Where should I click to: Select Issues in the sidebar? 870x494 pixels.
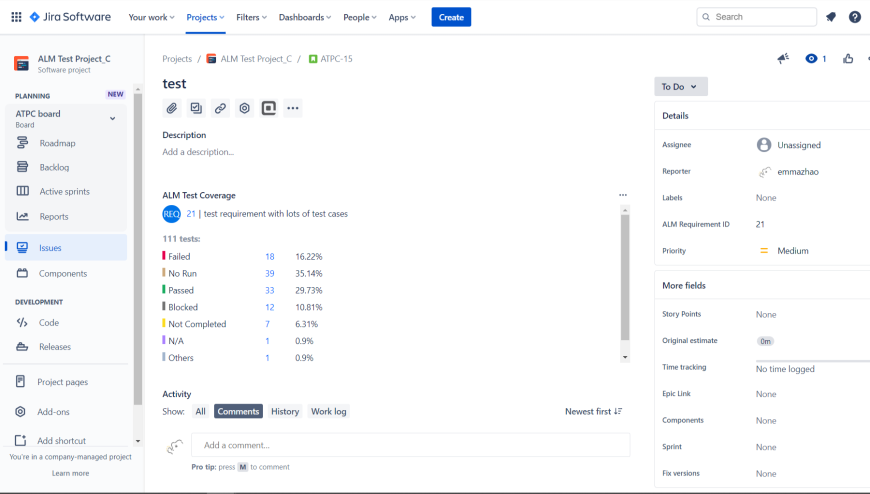click(66, 248)
